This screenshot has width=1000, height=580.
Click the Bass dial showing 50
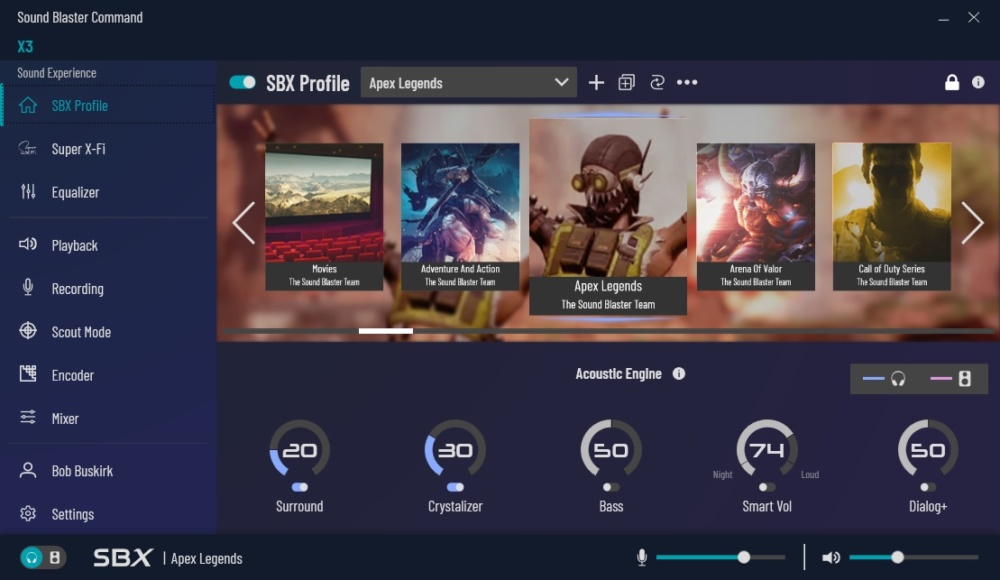coord(611,449)
